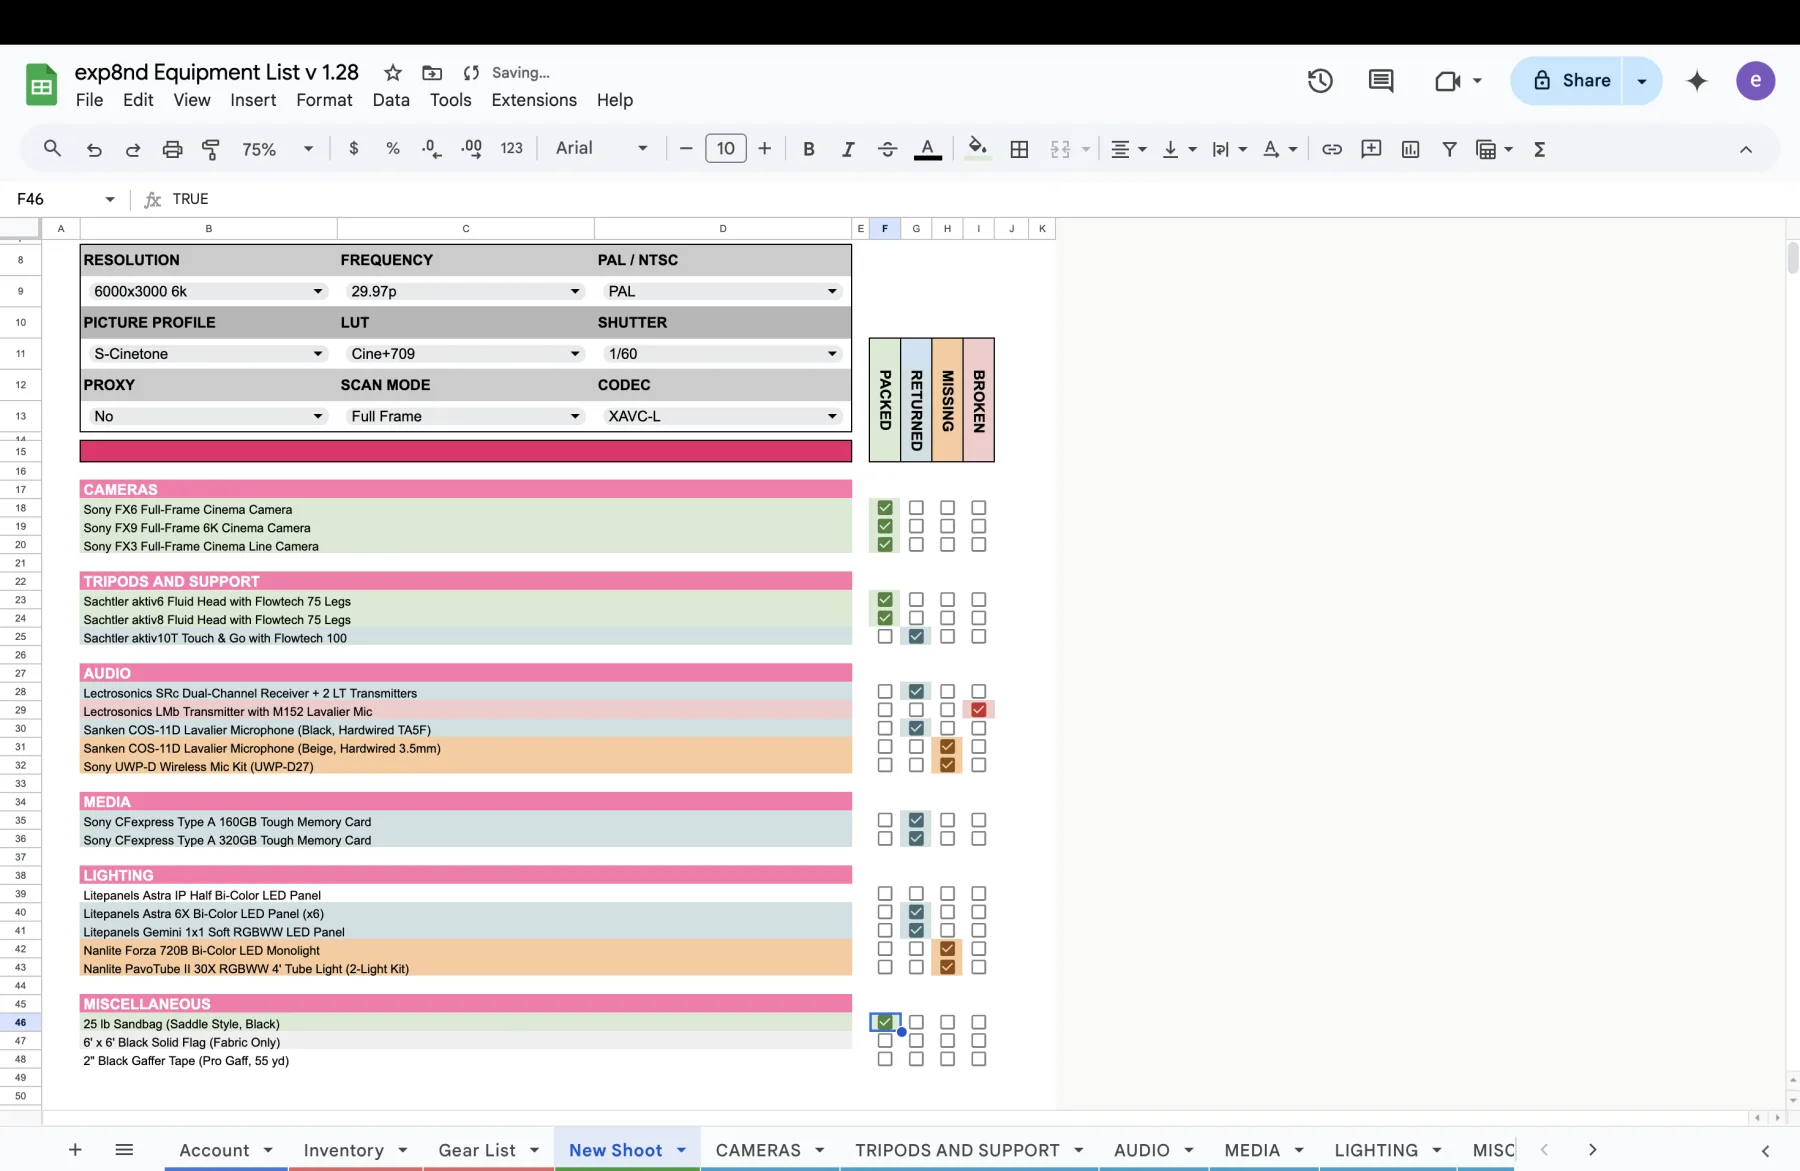Open the File menu
The width and height of the screenshot is (1800, 1171).
89,100
